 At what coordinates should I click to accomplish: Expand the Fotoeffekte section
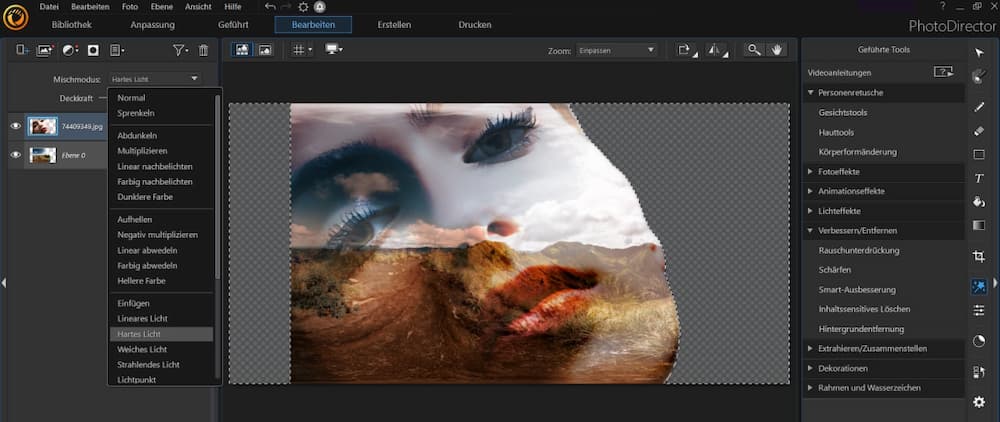tap(838, 171)
